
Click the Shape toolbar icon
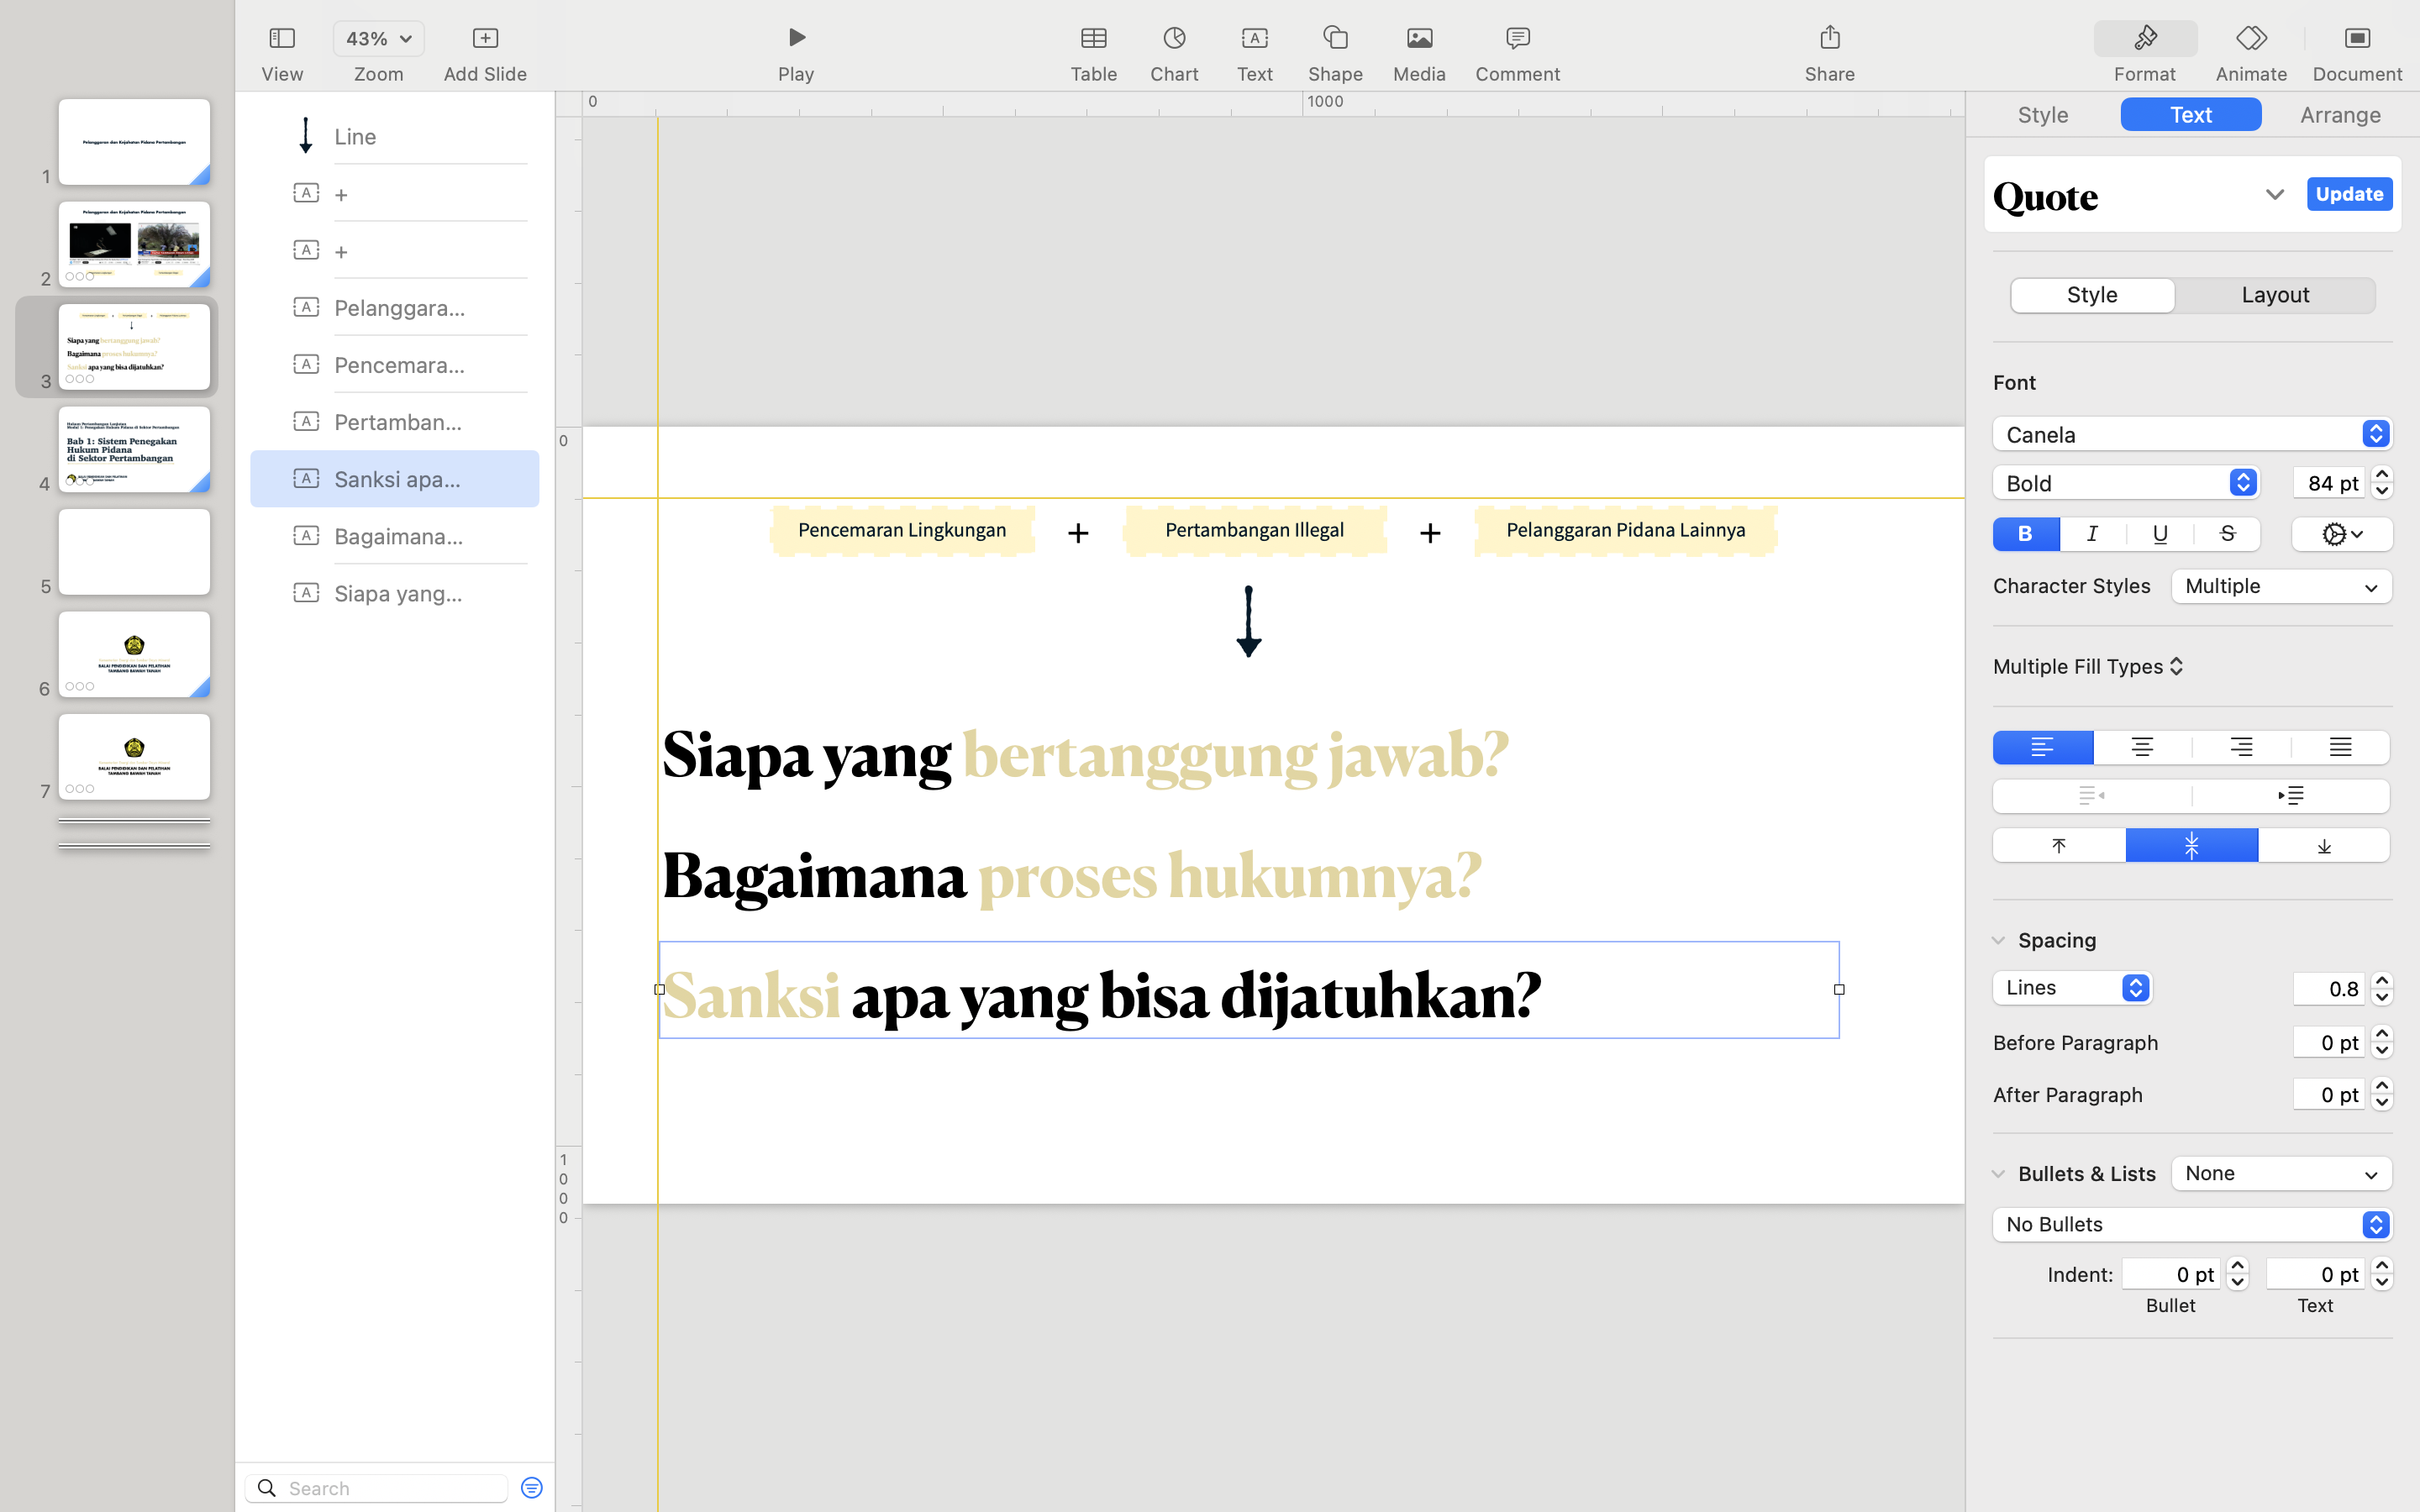(1335, 39)
